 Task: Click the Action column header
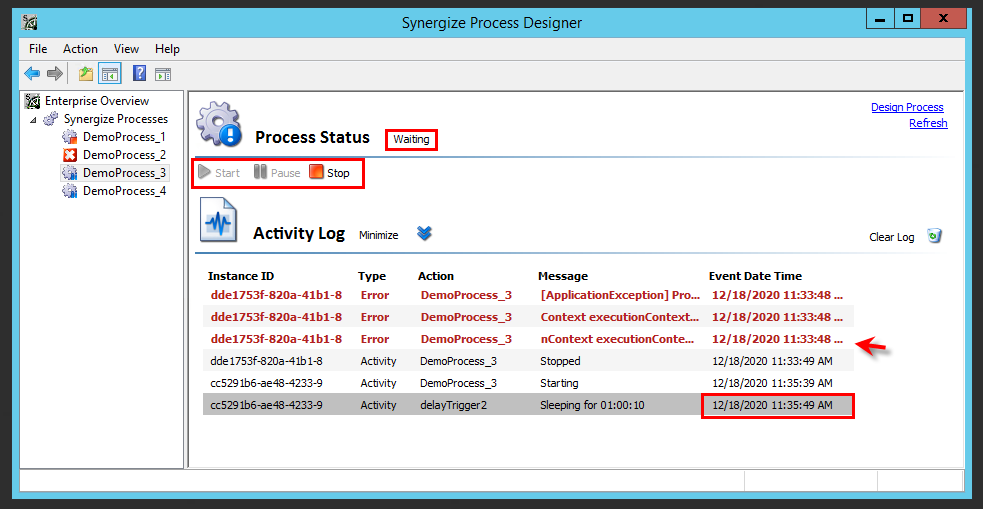pyautogui.click(x=436, y=276)
